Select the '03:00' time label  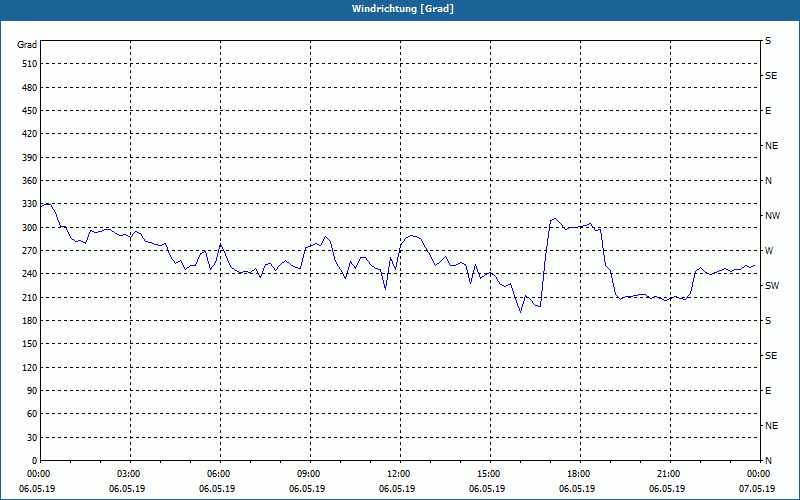tap(128, 474)
